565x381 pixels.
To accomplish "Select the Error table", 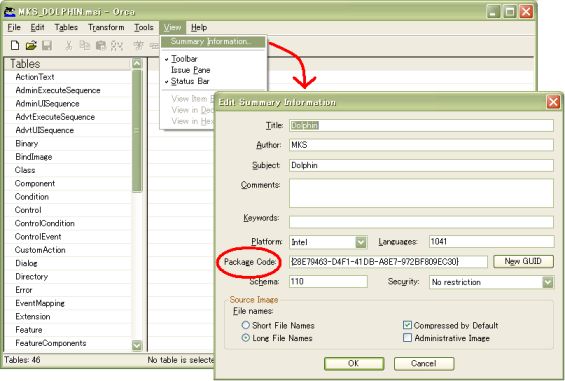I will (24, 290).
